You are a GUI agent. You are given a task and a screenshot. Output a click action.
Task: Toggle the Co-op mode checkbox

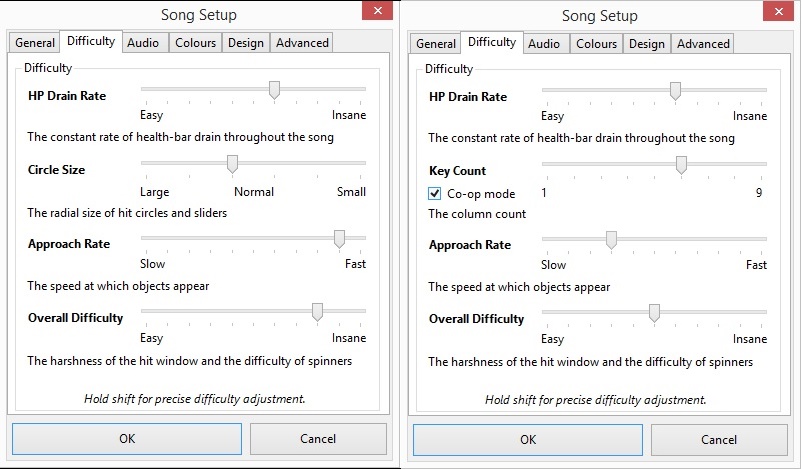[x=435, y=193]
